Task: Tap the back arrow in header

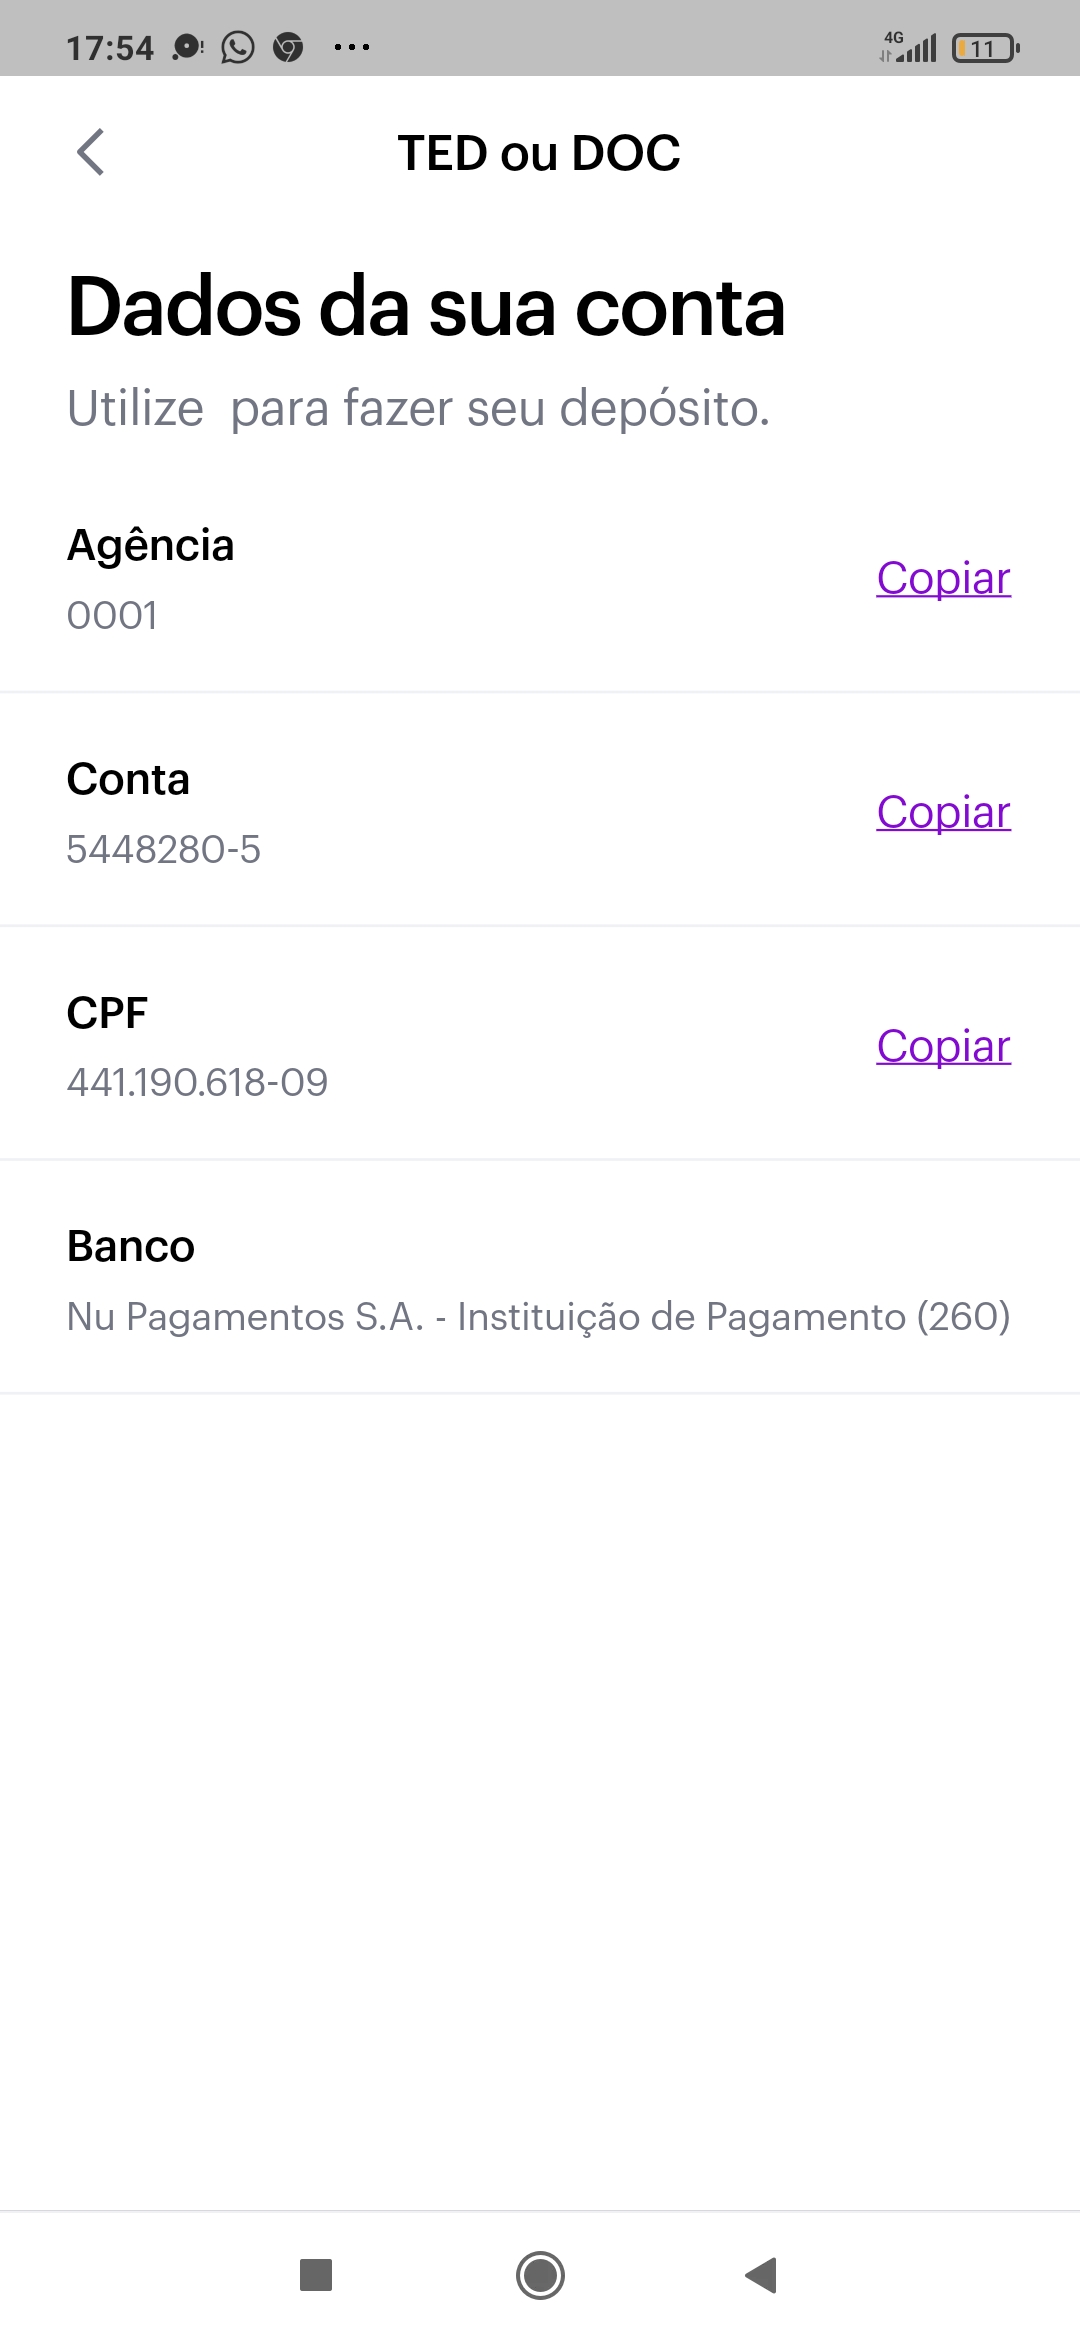Action: pyautogui.click(x=91, y=153)
